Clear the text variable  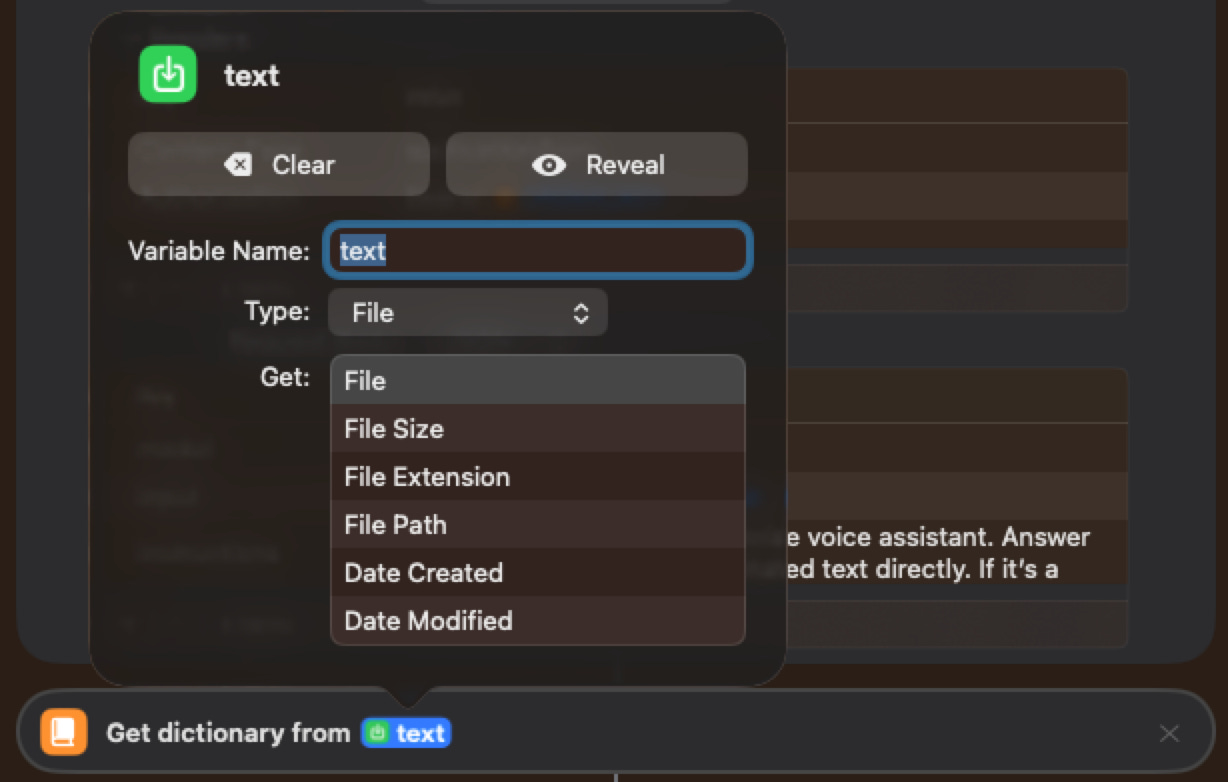tap(279, 165)
